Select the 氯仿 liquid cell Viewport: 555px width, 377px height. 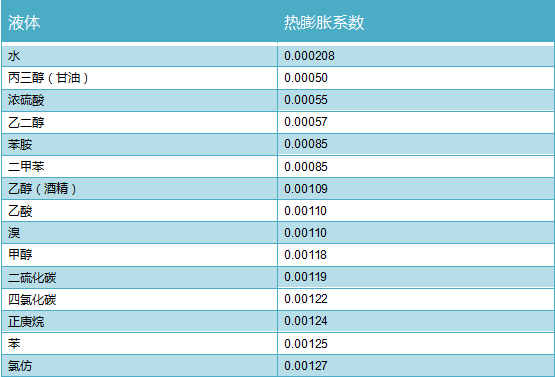[139, 366]
